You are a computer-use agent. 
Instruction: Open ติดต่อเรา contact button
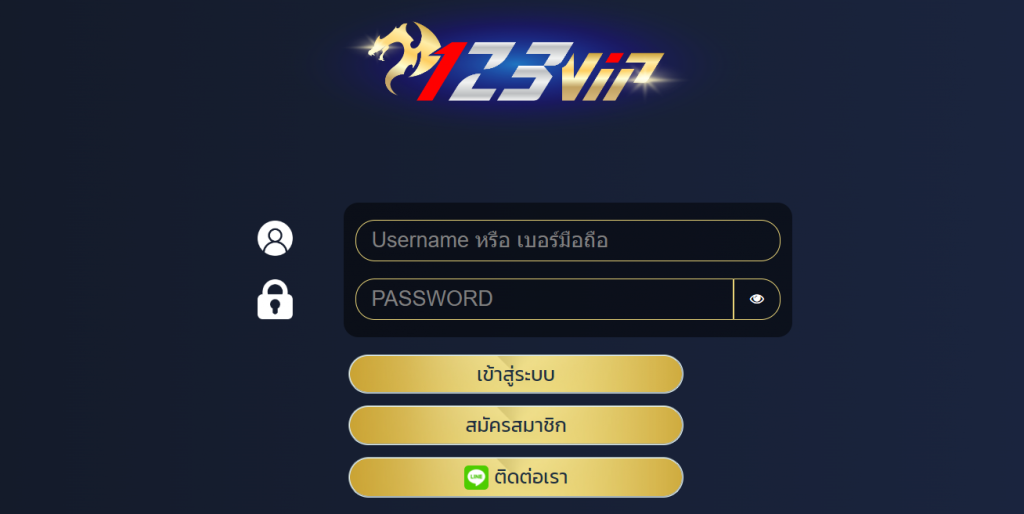[x=516, y=477]
